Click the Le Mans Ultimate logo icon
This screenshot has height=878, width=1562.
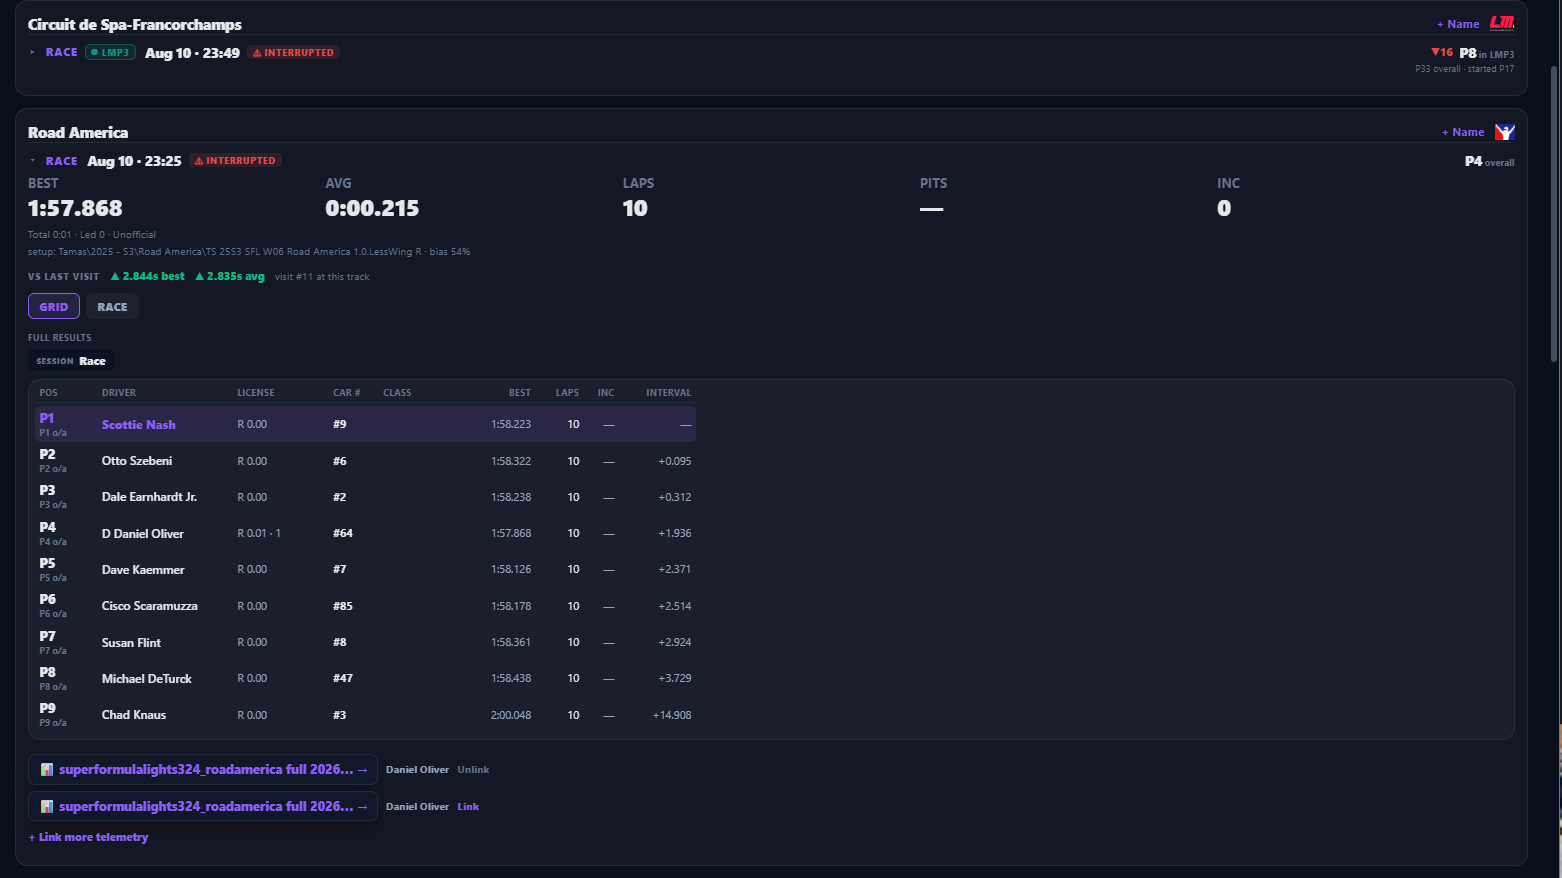[x=1502, y=23]
